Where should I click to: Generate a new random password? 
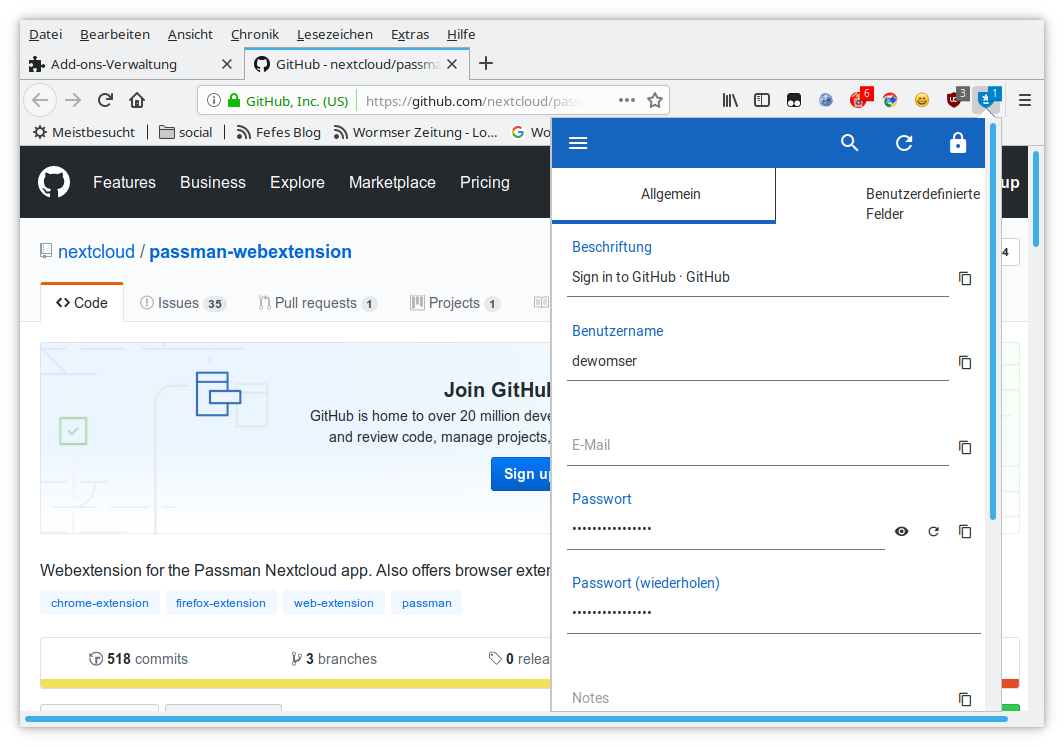coord(934,531)
